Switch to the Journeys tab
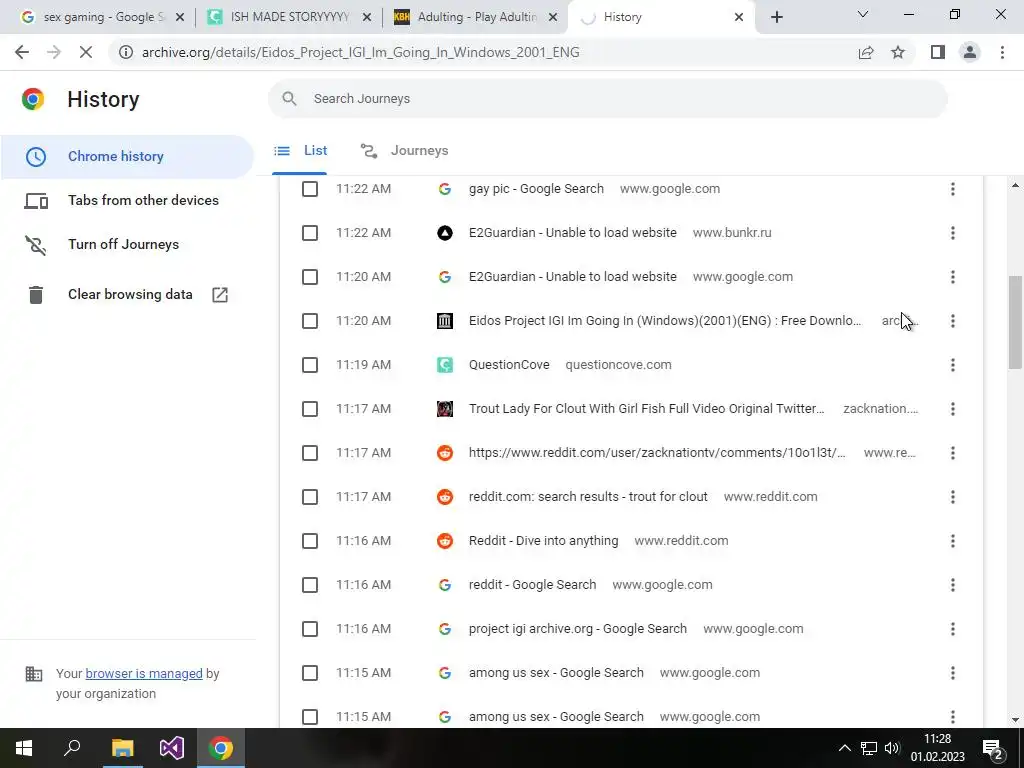This screenshot has width=1024, height=768. [405, 151]
